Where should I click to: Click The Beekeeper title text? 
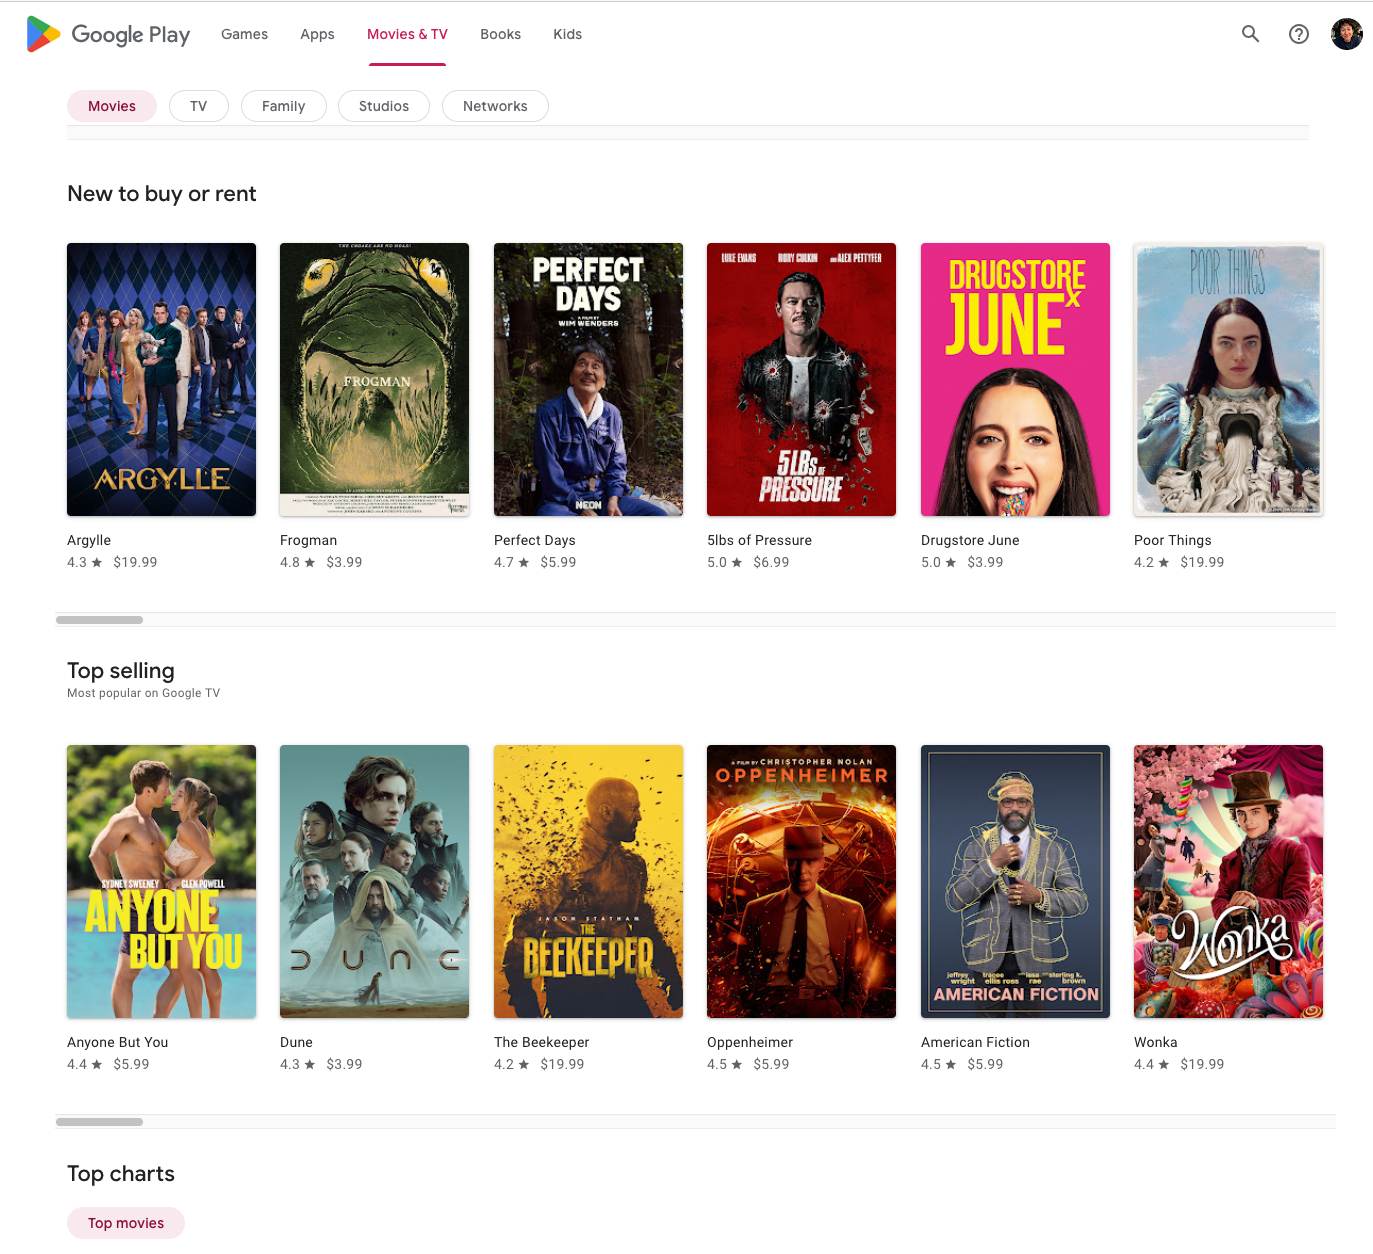point(541,1042)
